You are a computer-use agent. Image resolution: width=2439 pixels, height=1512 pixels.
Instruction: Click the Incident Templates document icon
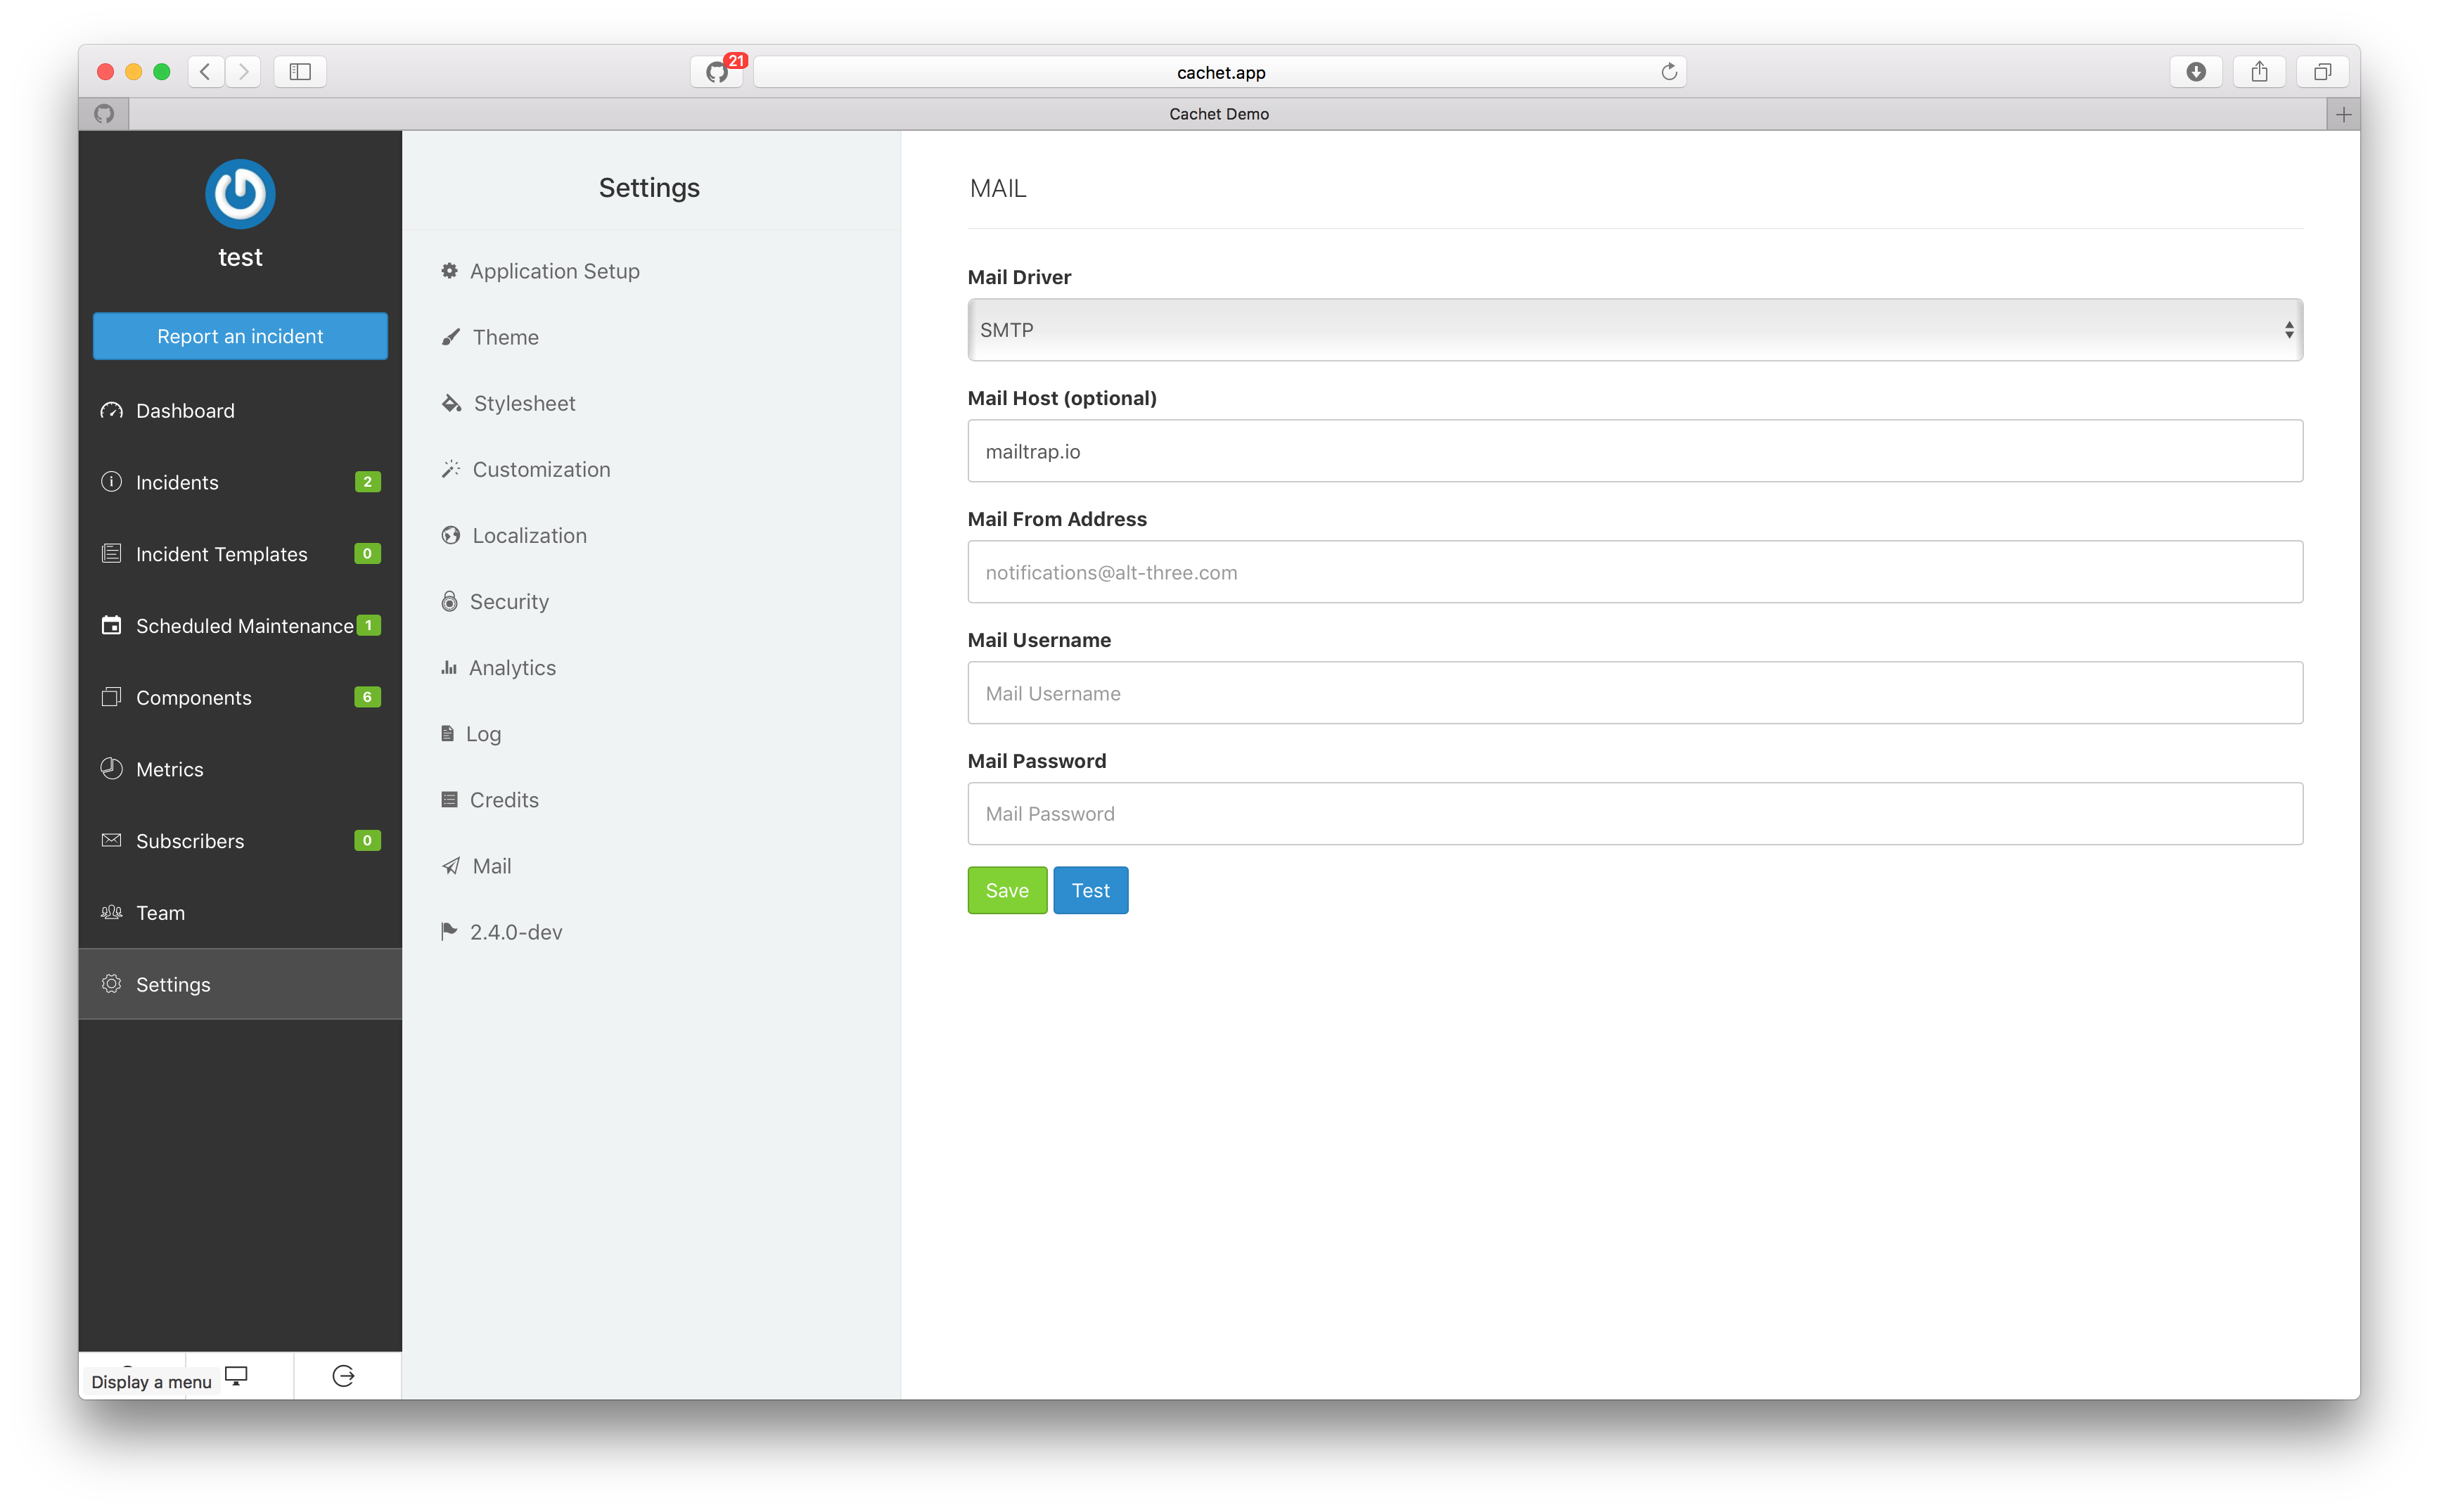point(111,553)
